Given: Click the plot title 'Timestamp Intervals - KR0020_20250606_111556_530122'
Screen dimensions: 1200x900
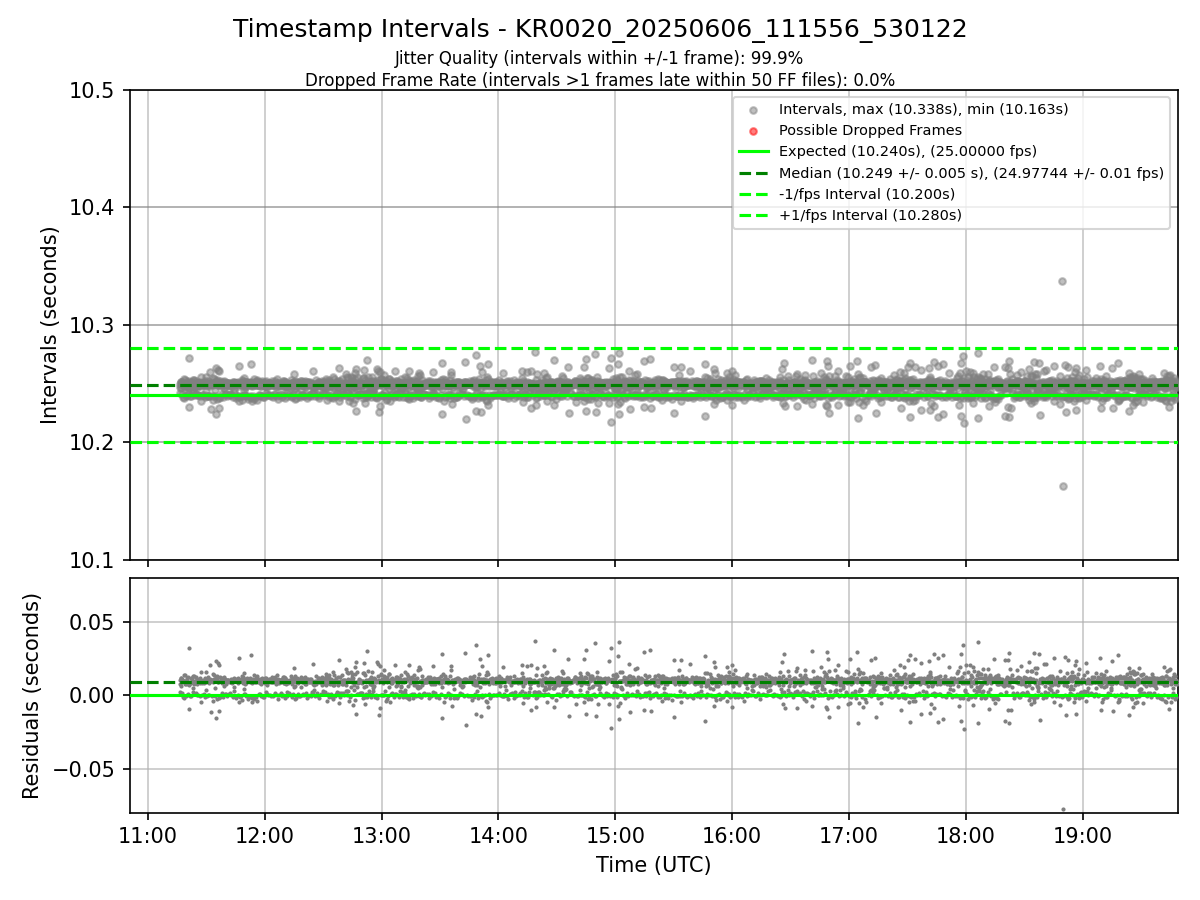Looking at the screenshot, I should coord(600,29).
